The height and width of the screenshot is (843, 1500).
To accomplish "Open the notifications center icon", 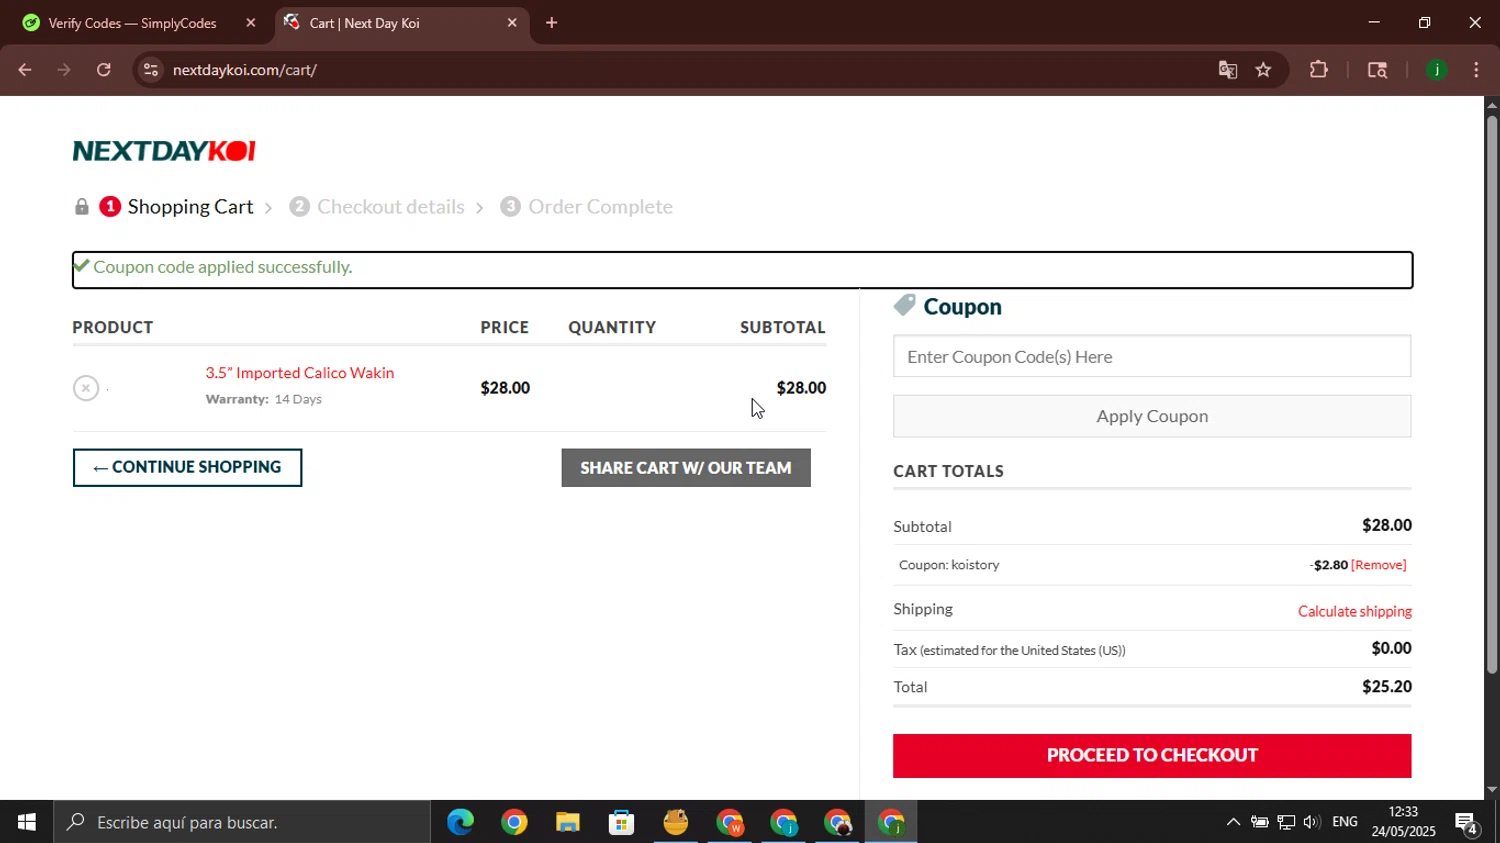I will pyautogui.click(x=1467, y=823).
